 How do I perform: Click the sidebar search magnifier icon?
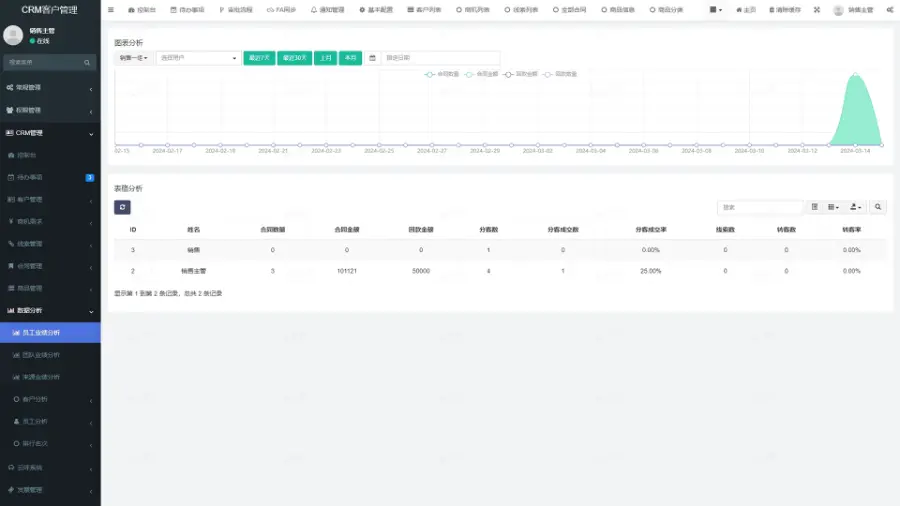[88, 62]
